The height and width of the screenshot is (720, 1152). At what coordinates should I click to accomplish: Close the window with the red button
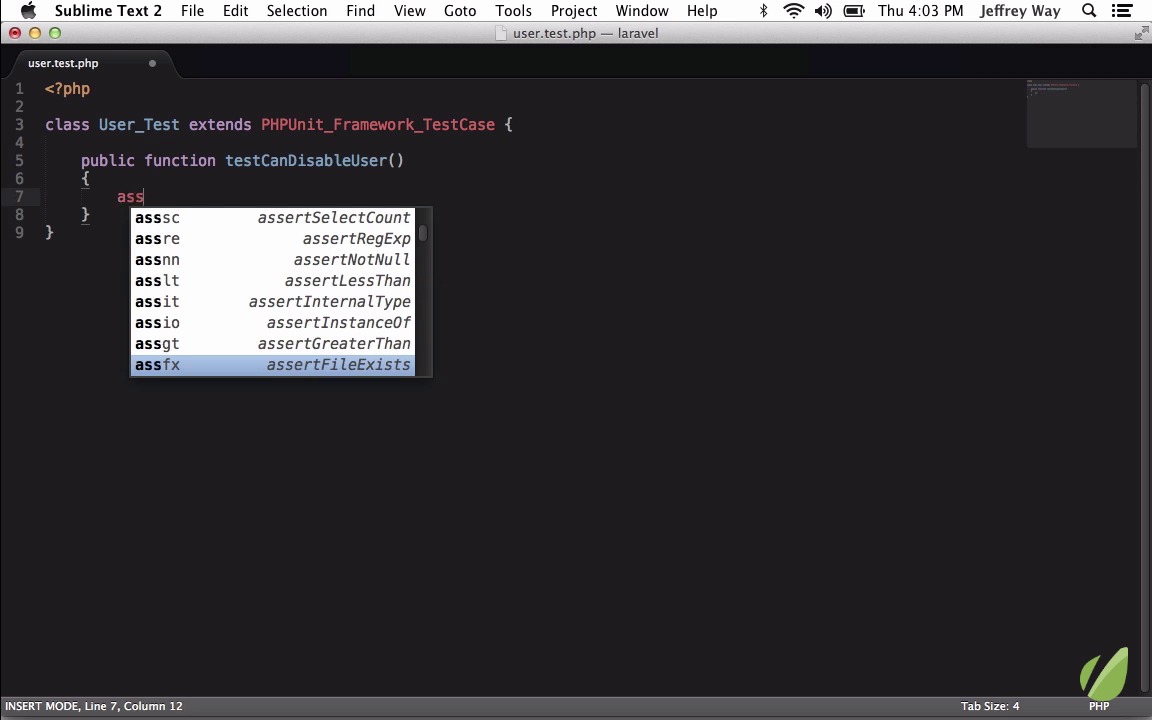(x=15, y=33)
